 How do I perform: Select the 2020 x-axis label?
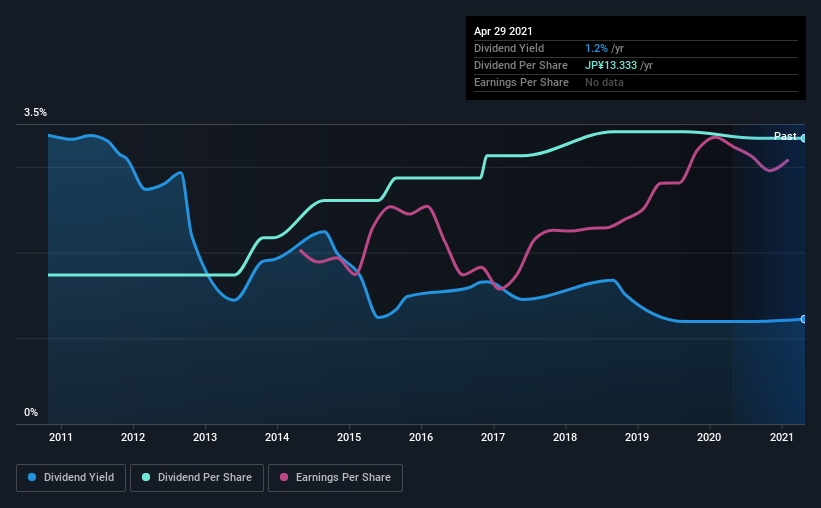(x=709, y=437)
